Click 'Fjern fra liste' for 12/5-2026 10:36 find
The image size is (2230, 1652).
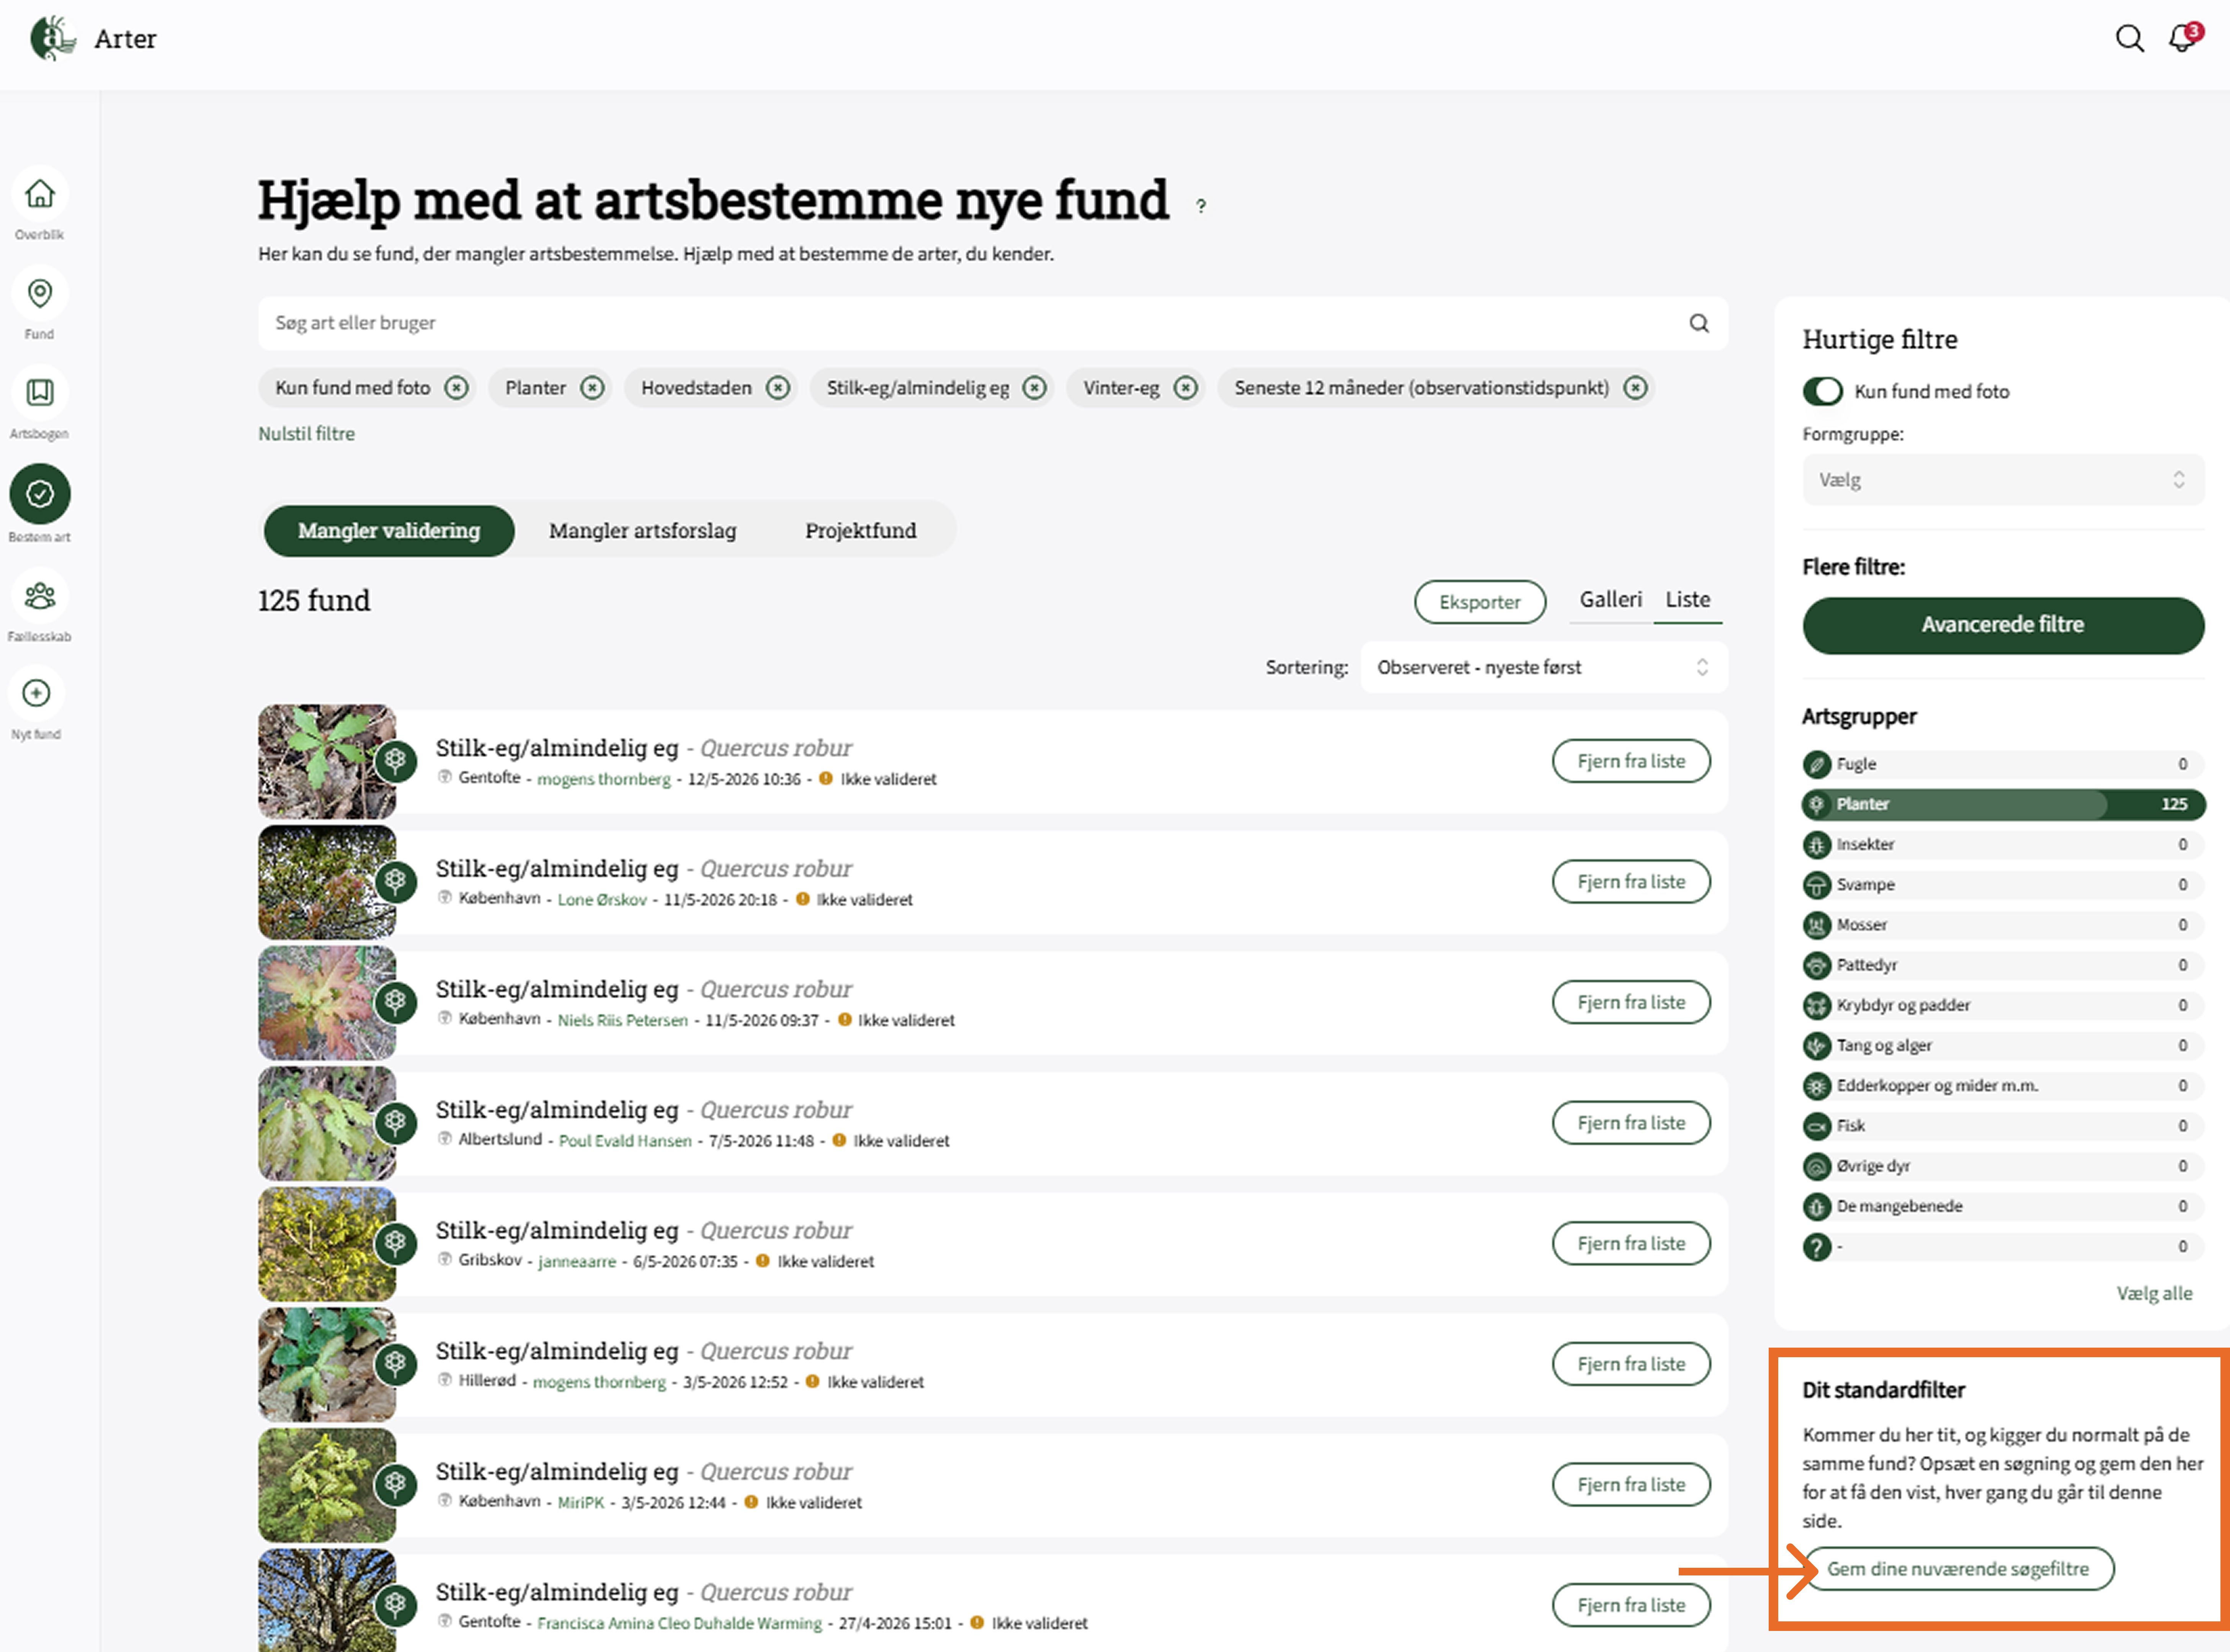(x=1631, y=761)
